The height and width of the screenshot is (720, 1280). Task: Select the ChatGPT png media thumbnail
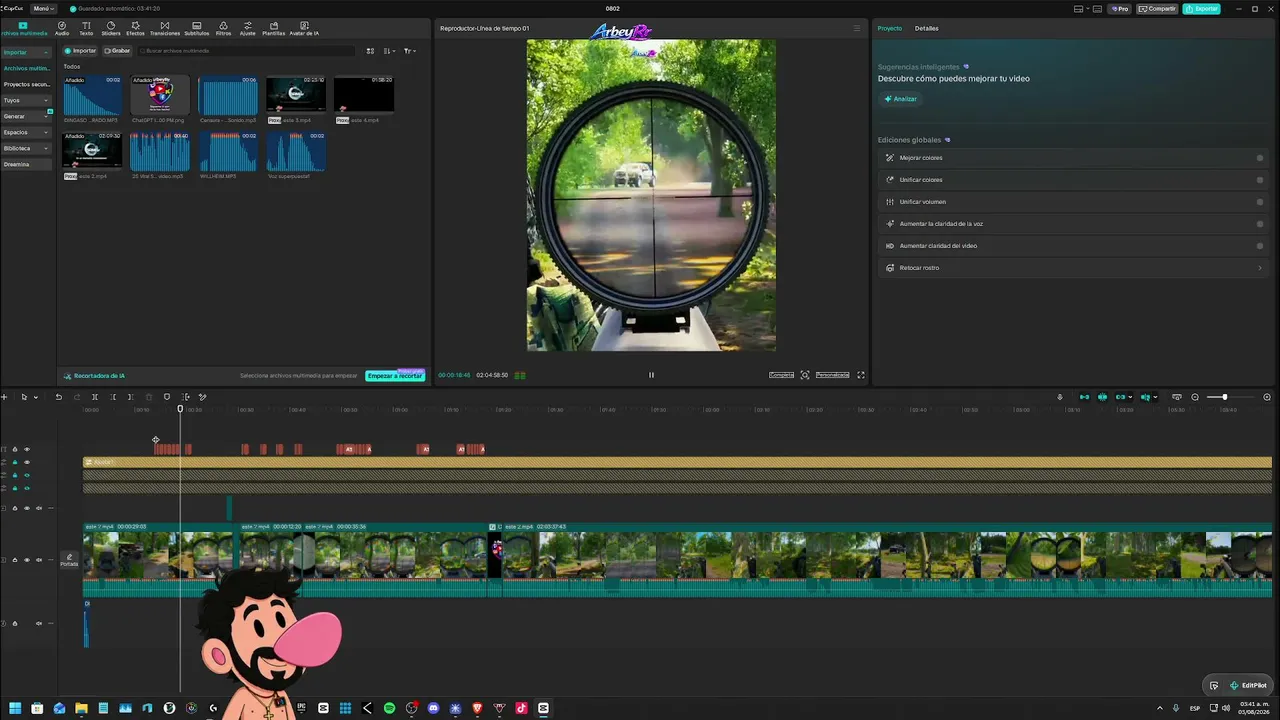[x=160, y=95]
